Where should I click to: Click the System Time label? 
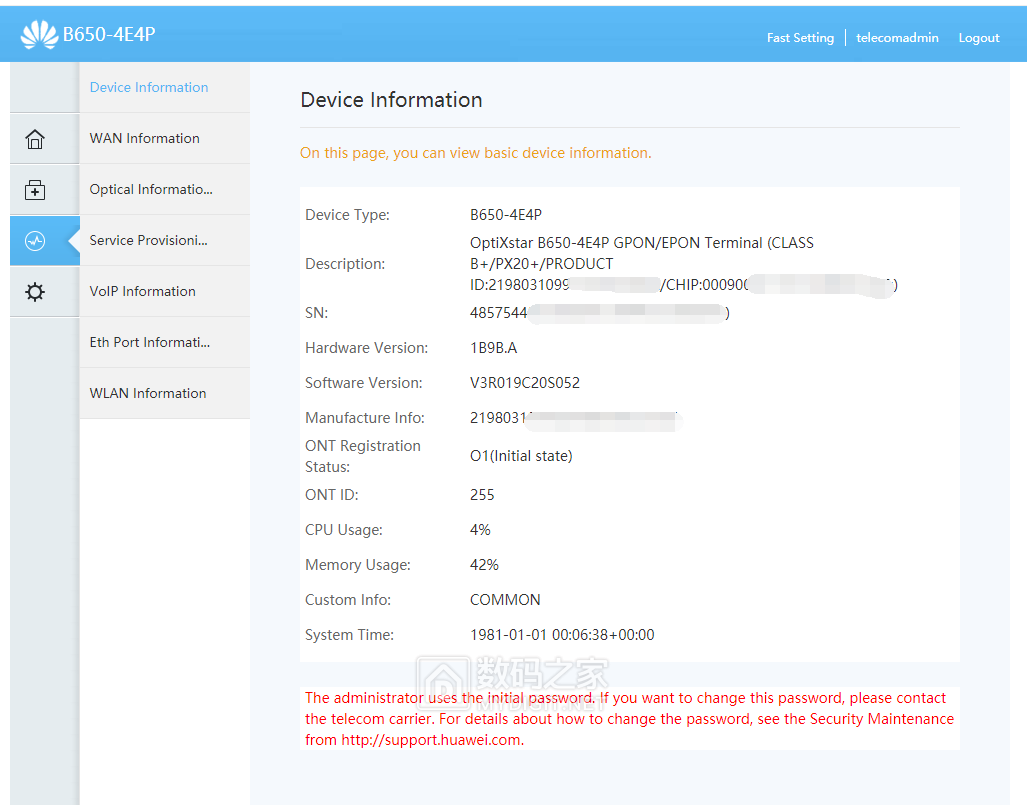coord(349,635)
